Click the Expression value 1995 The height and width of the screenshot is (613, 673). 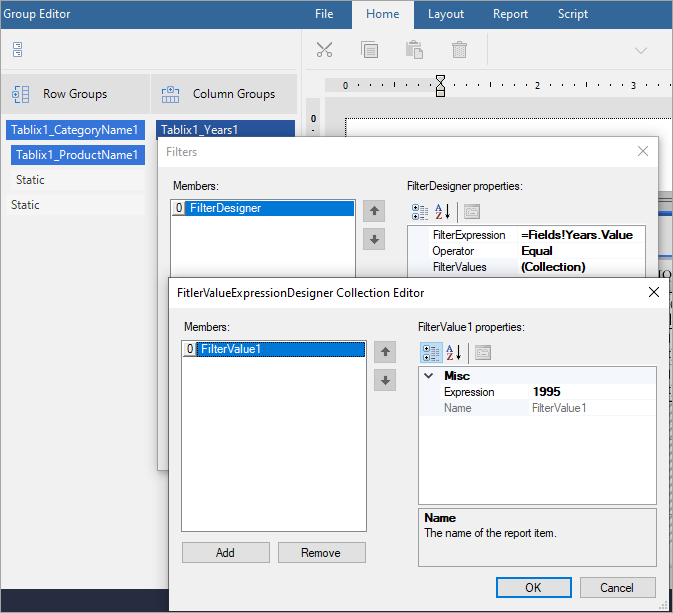[x=591, y=391]
